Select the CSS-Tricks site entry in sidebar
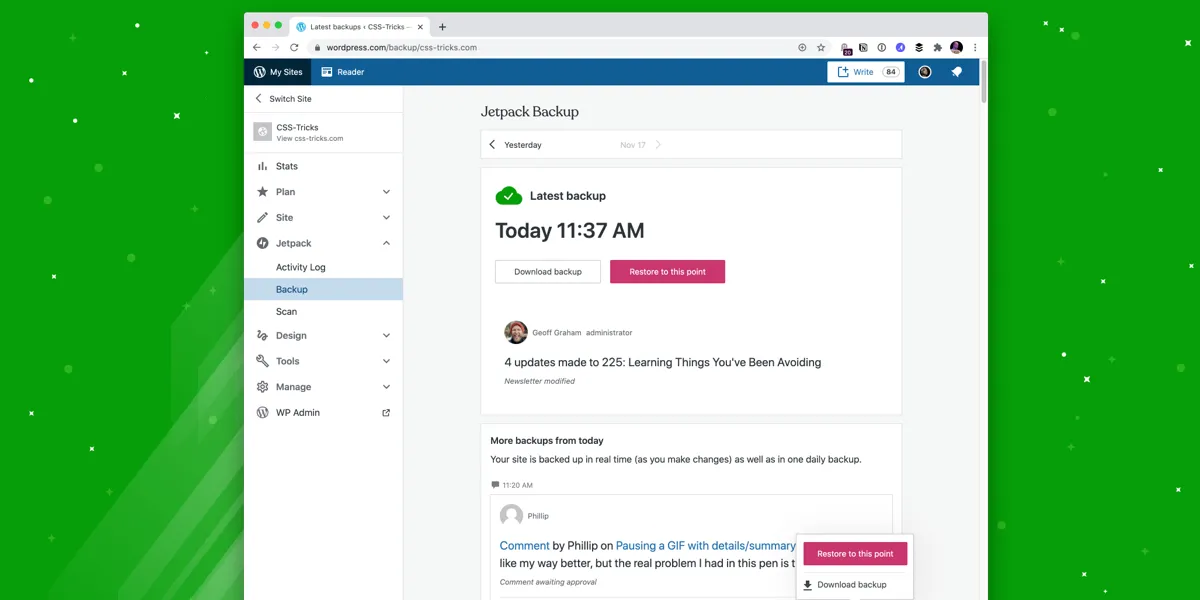The width and height of the screenshot is (1200, 600). pos(323,132)
